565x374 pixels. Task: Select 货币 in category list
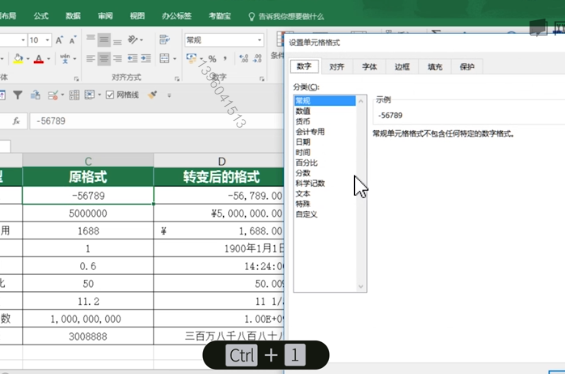point(303,121)
